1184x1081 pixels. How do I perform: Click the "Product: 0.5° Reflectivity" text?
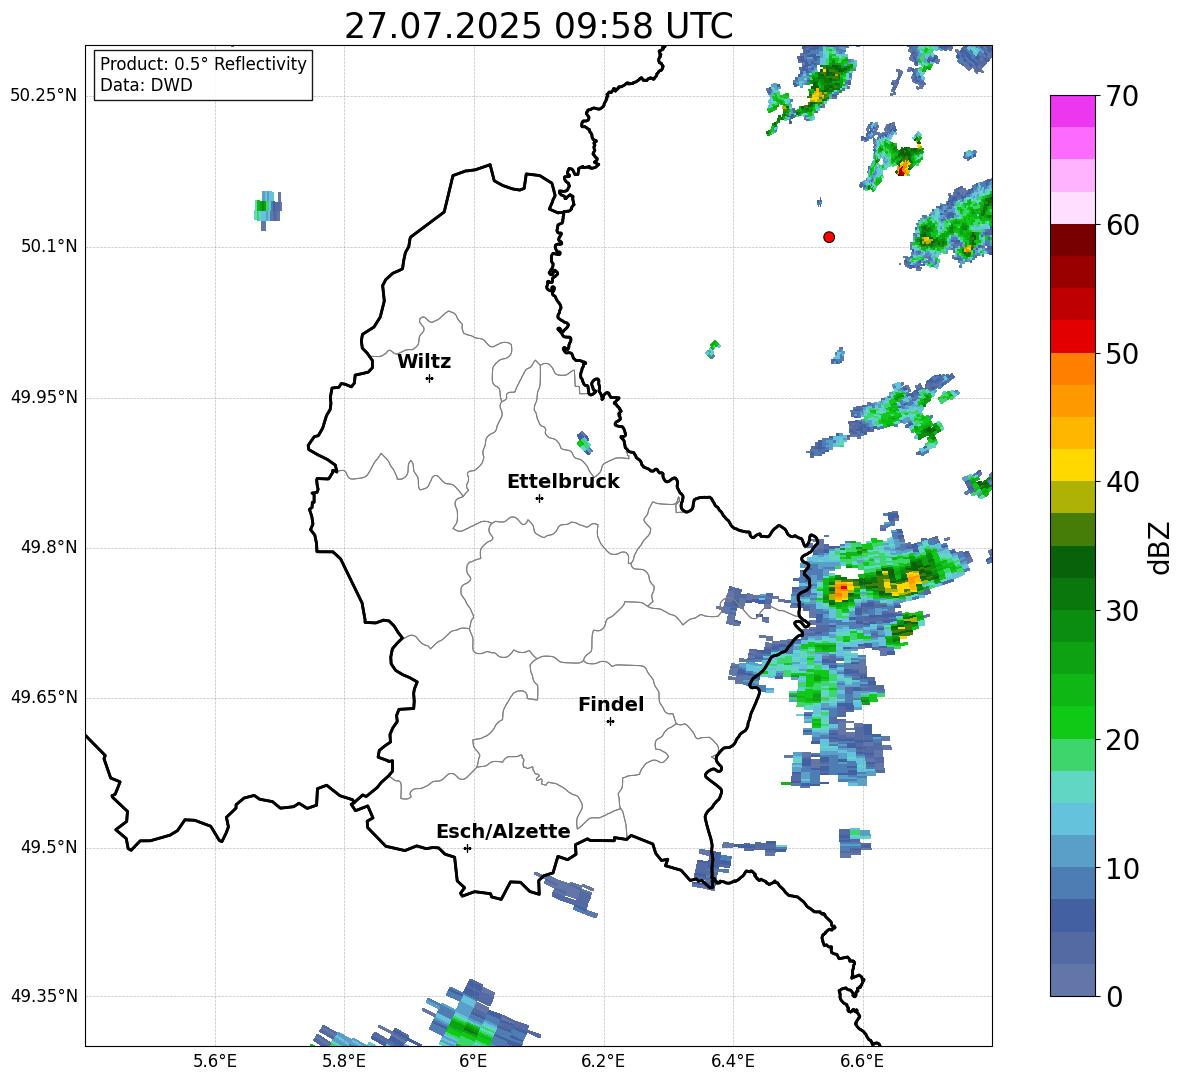pyautogui.click(x=203, y=63)
